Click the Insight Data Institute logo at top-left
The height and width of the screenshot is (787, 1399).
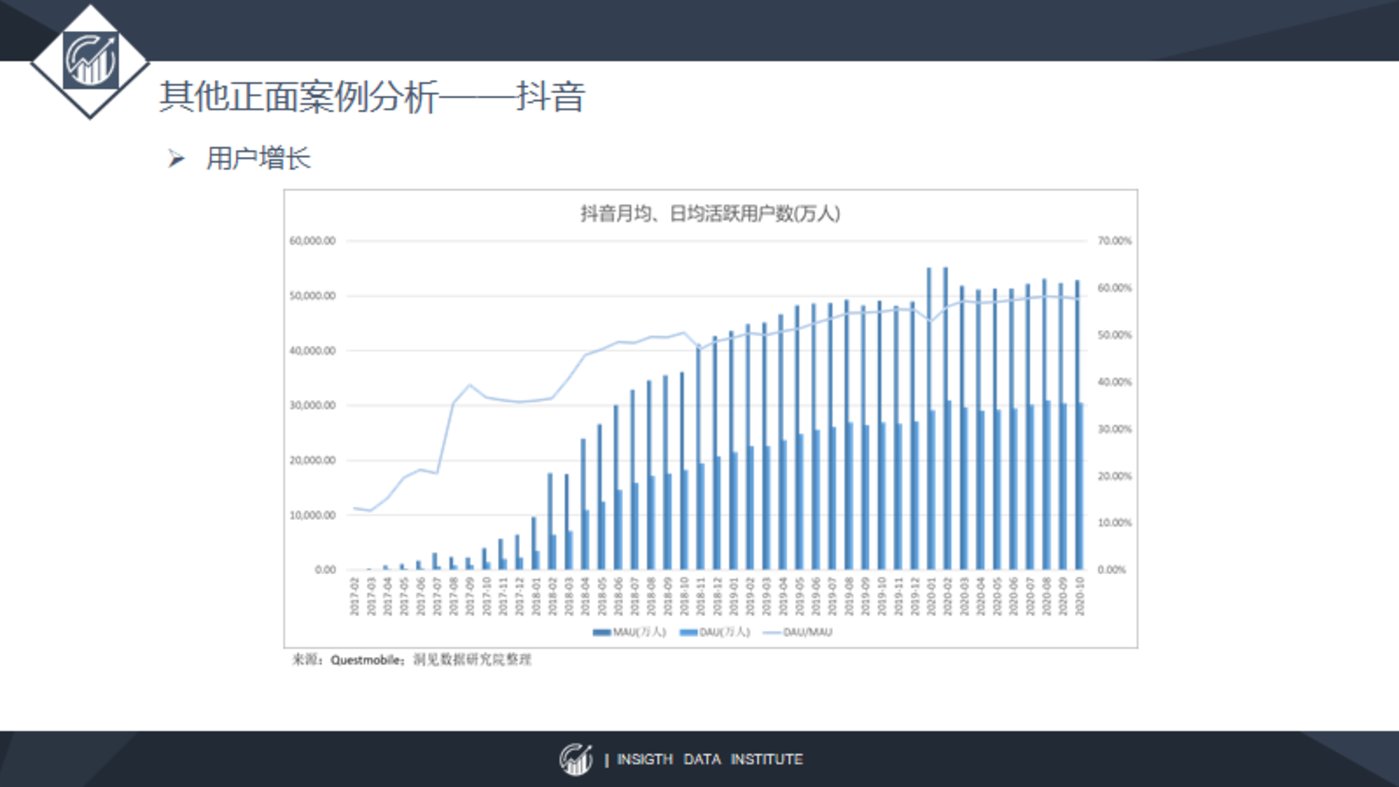(91, 60)
